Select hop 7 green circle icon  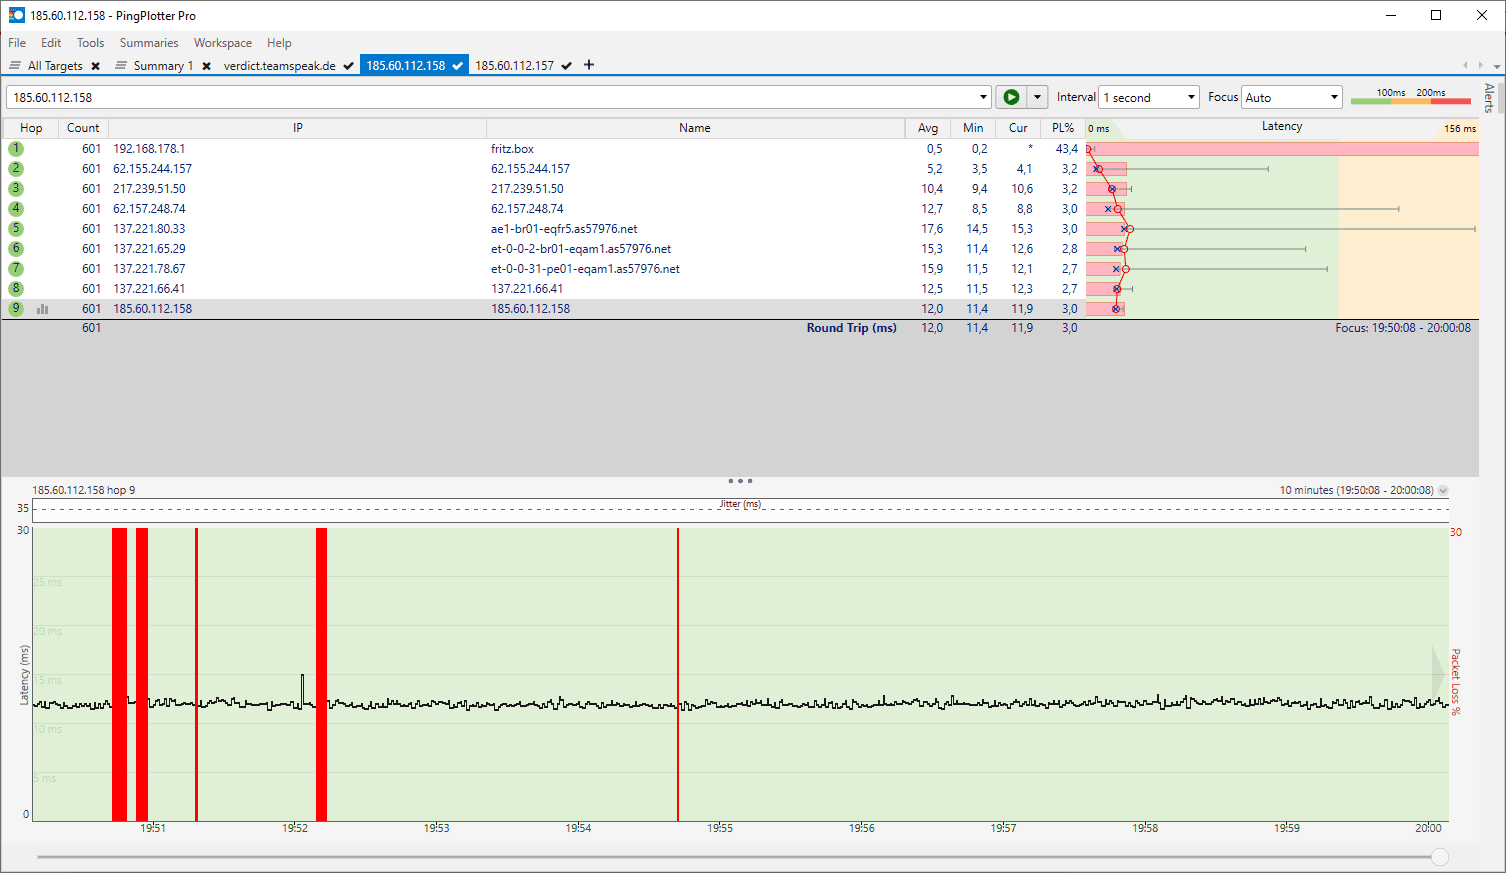[16, 268]
